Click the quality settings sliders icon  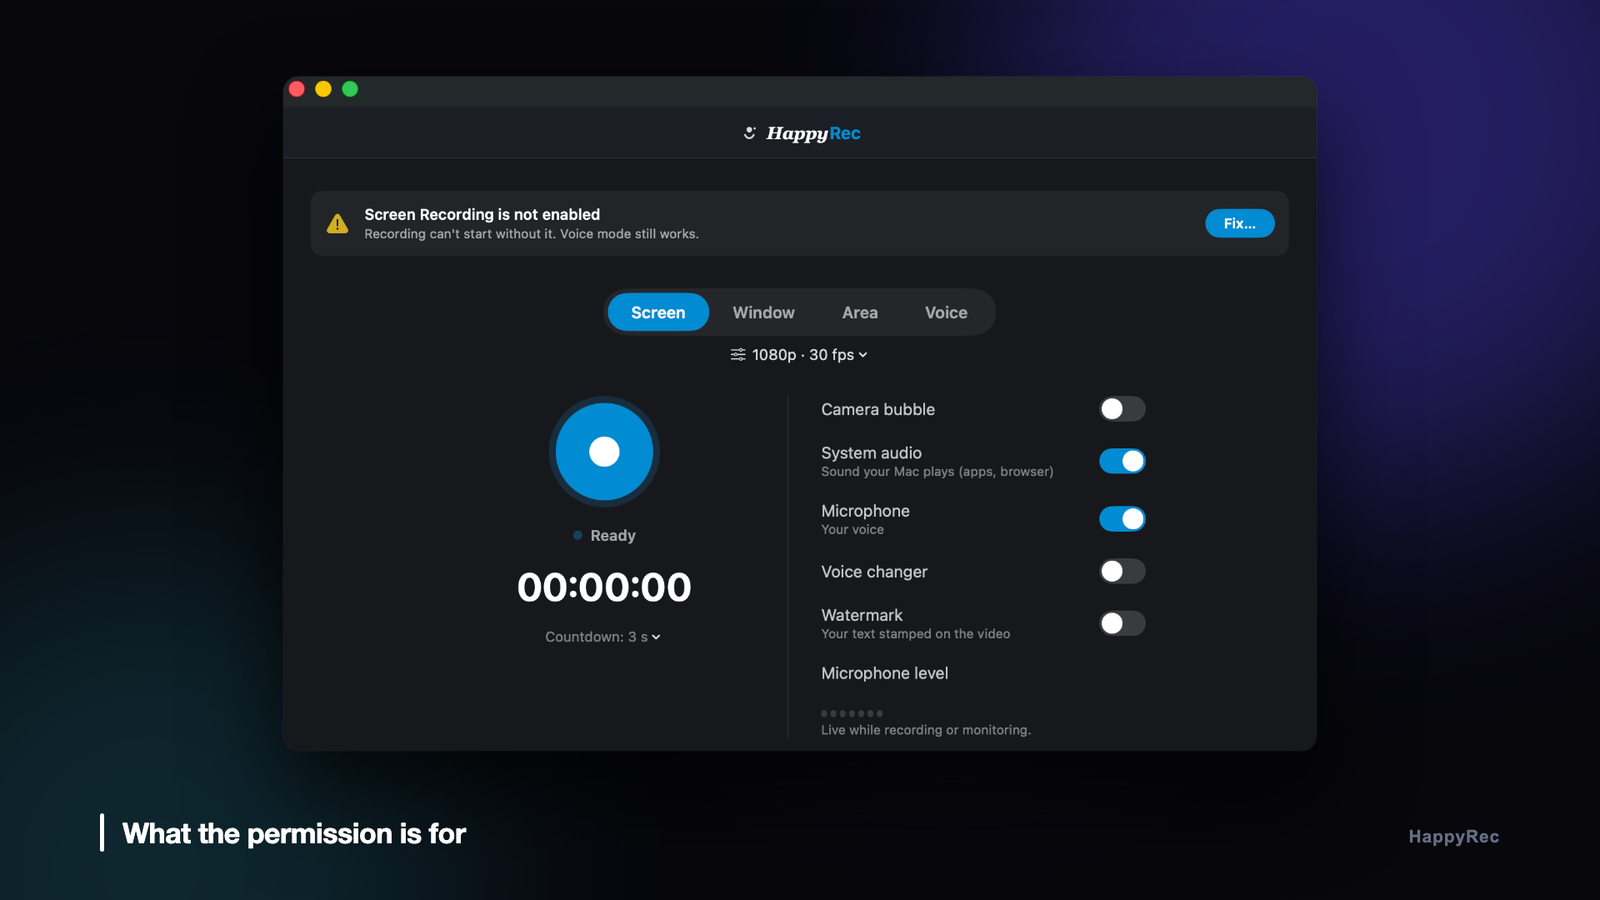pos(738,355)
